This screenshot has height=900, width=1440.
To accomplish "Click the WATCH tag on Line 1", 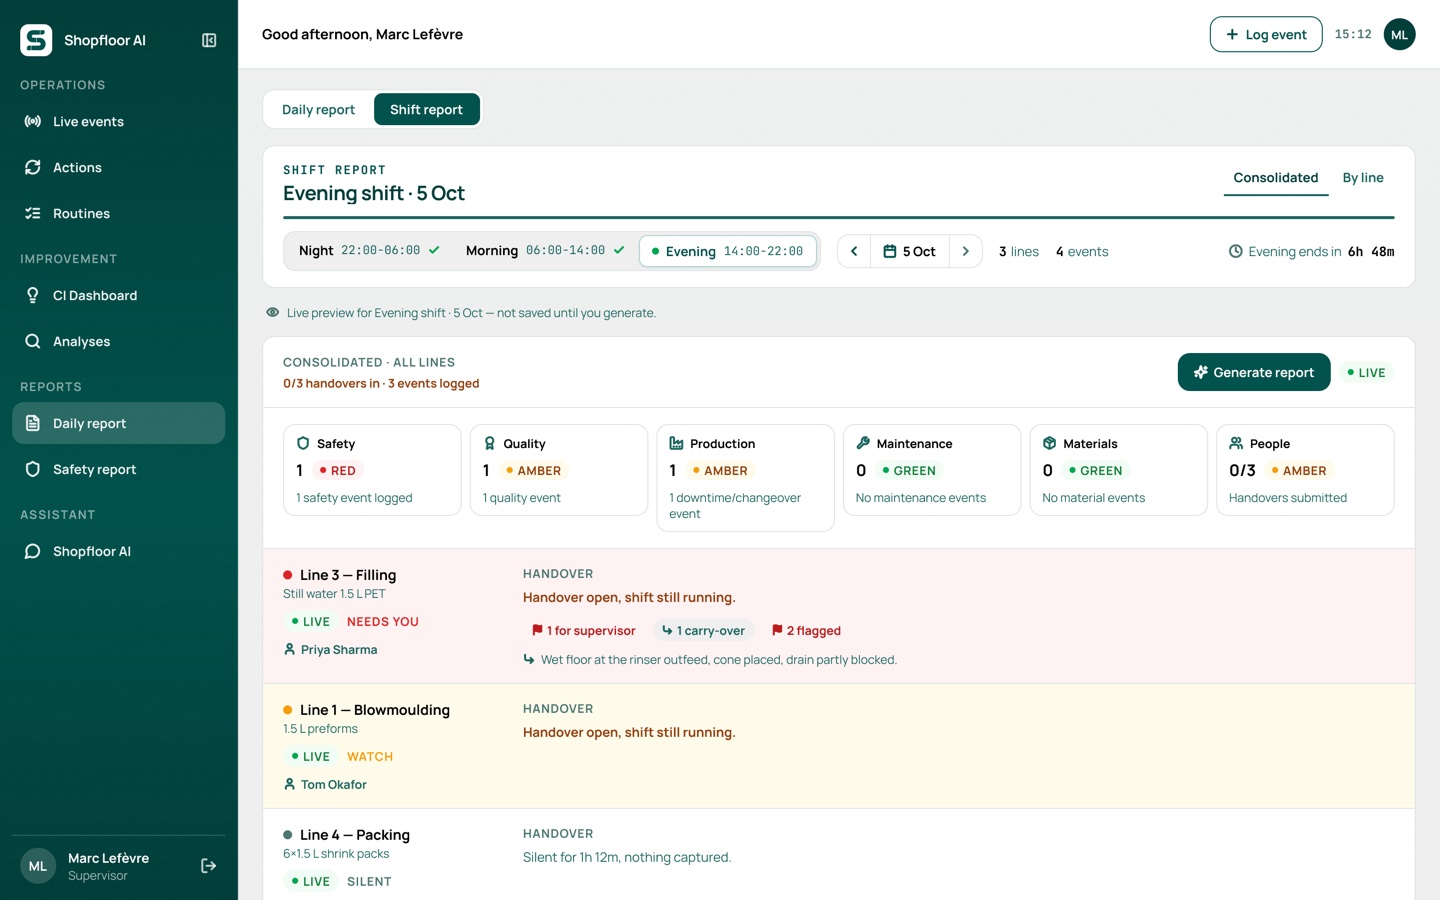I will tap(370, 757).
